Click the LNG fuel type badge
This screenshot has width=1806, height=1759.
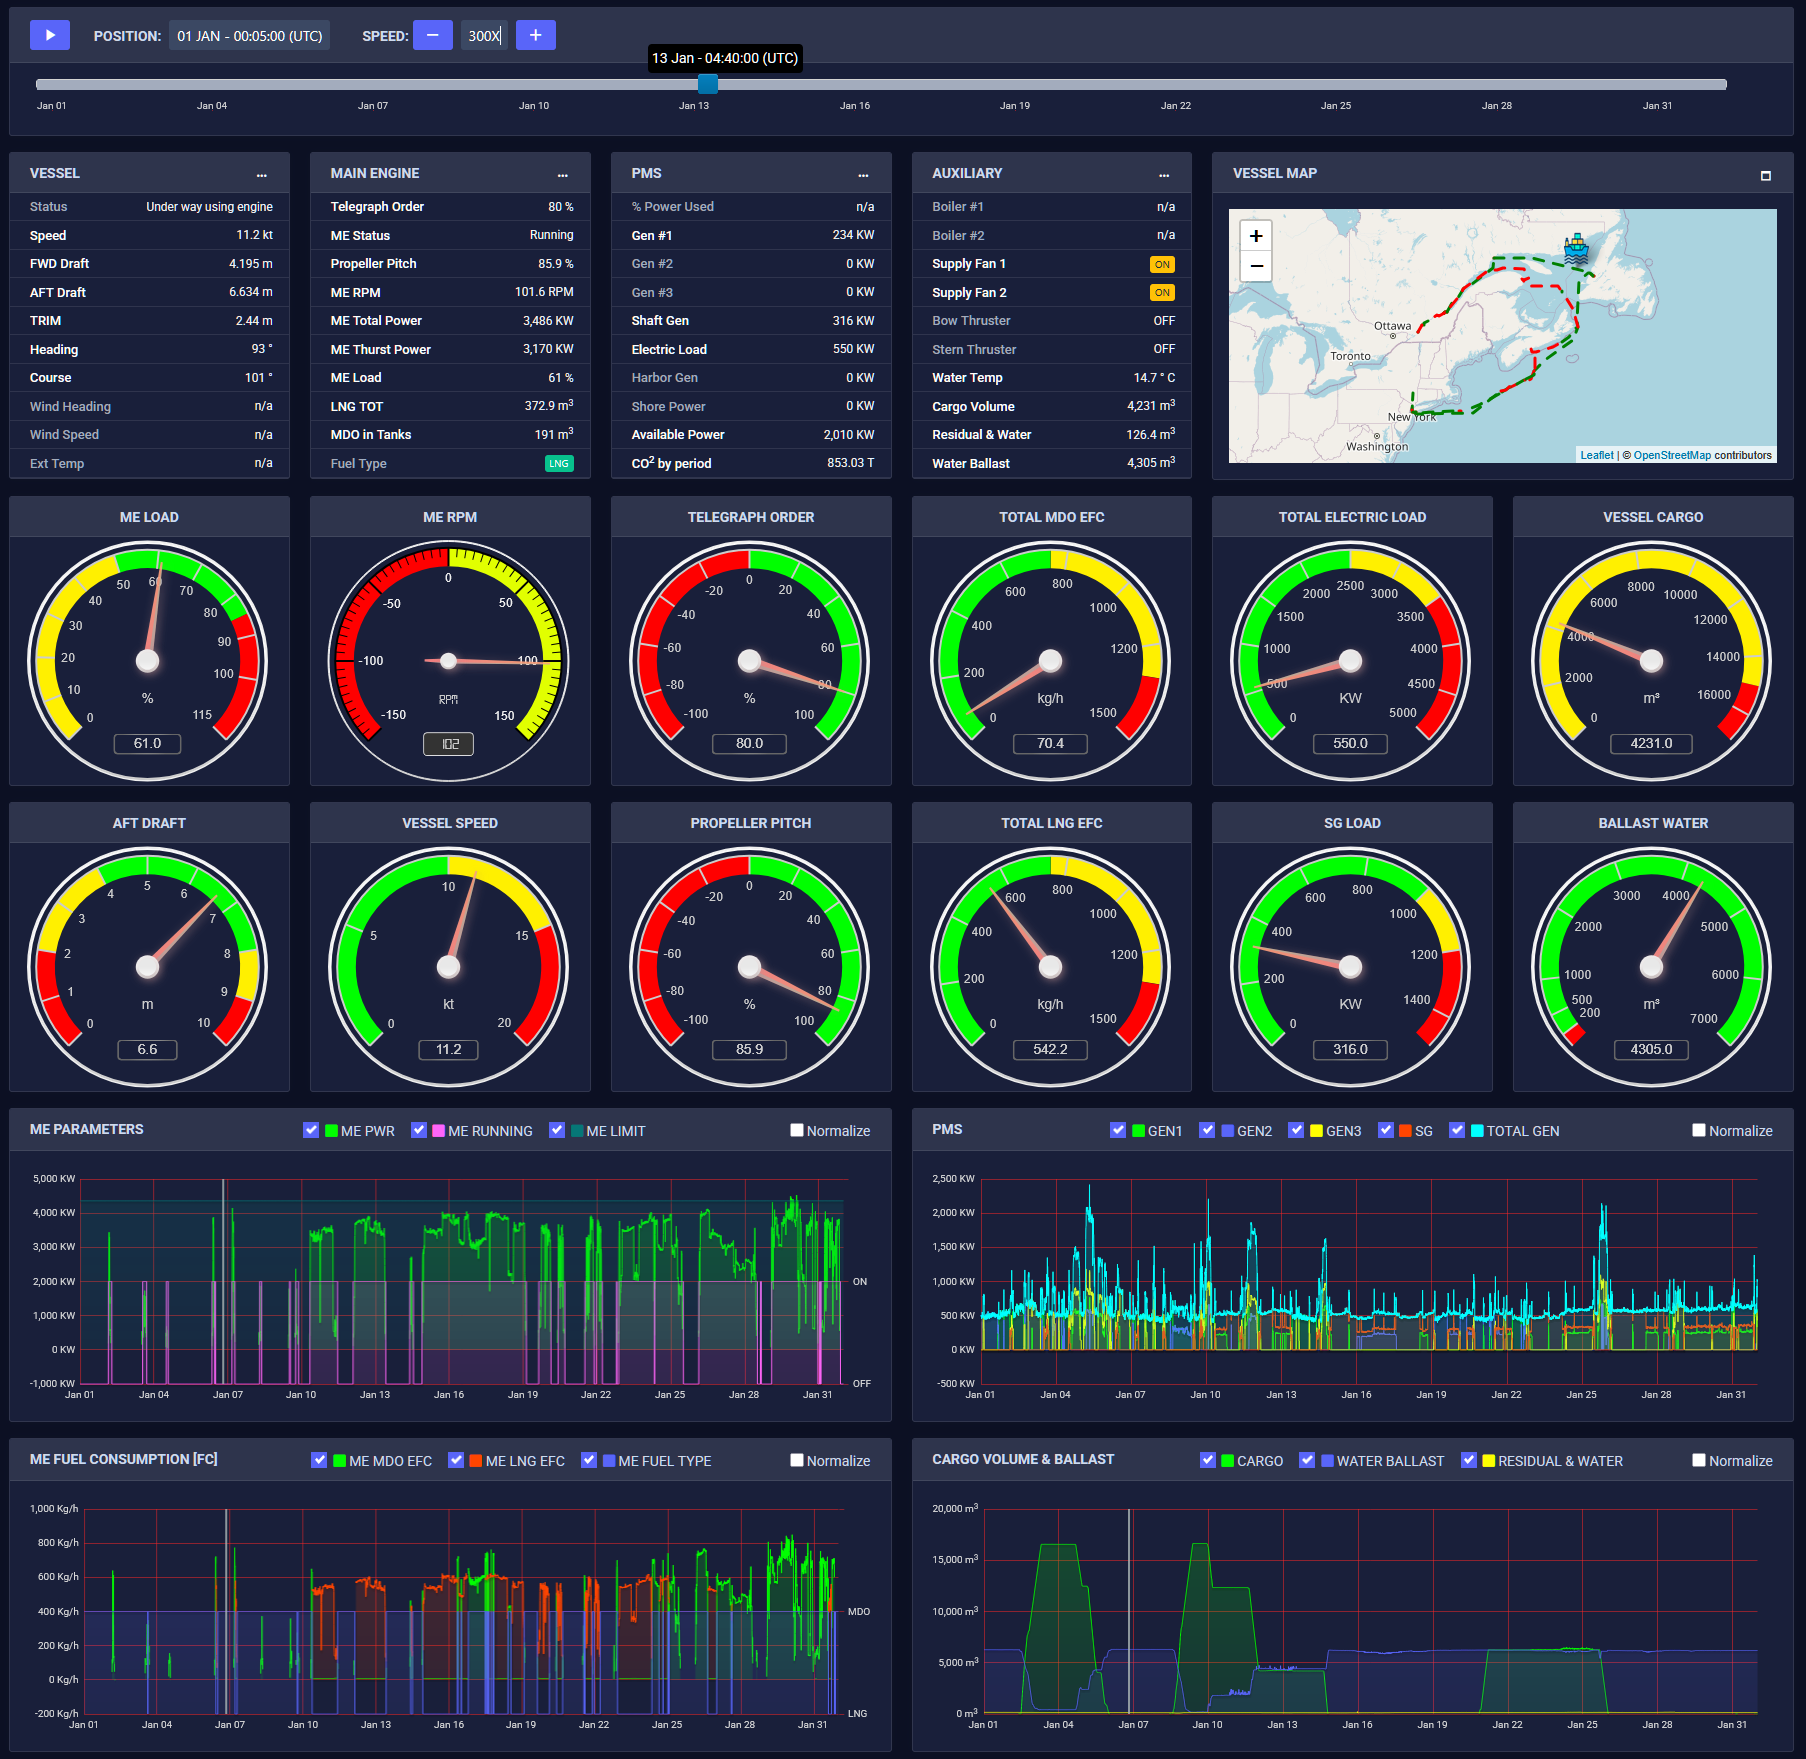(560, 463)
